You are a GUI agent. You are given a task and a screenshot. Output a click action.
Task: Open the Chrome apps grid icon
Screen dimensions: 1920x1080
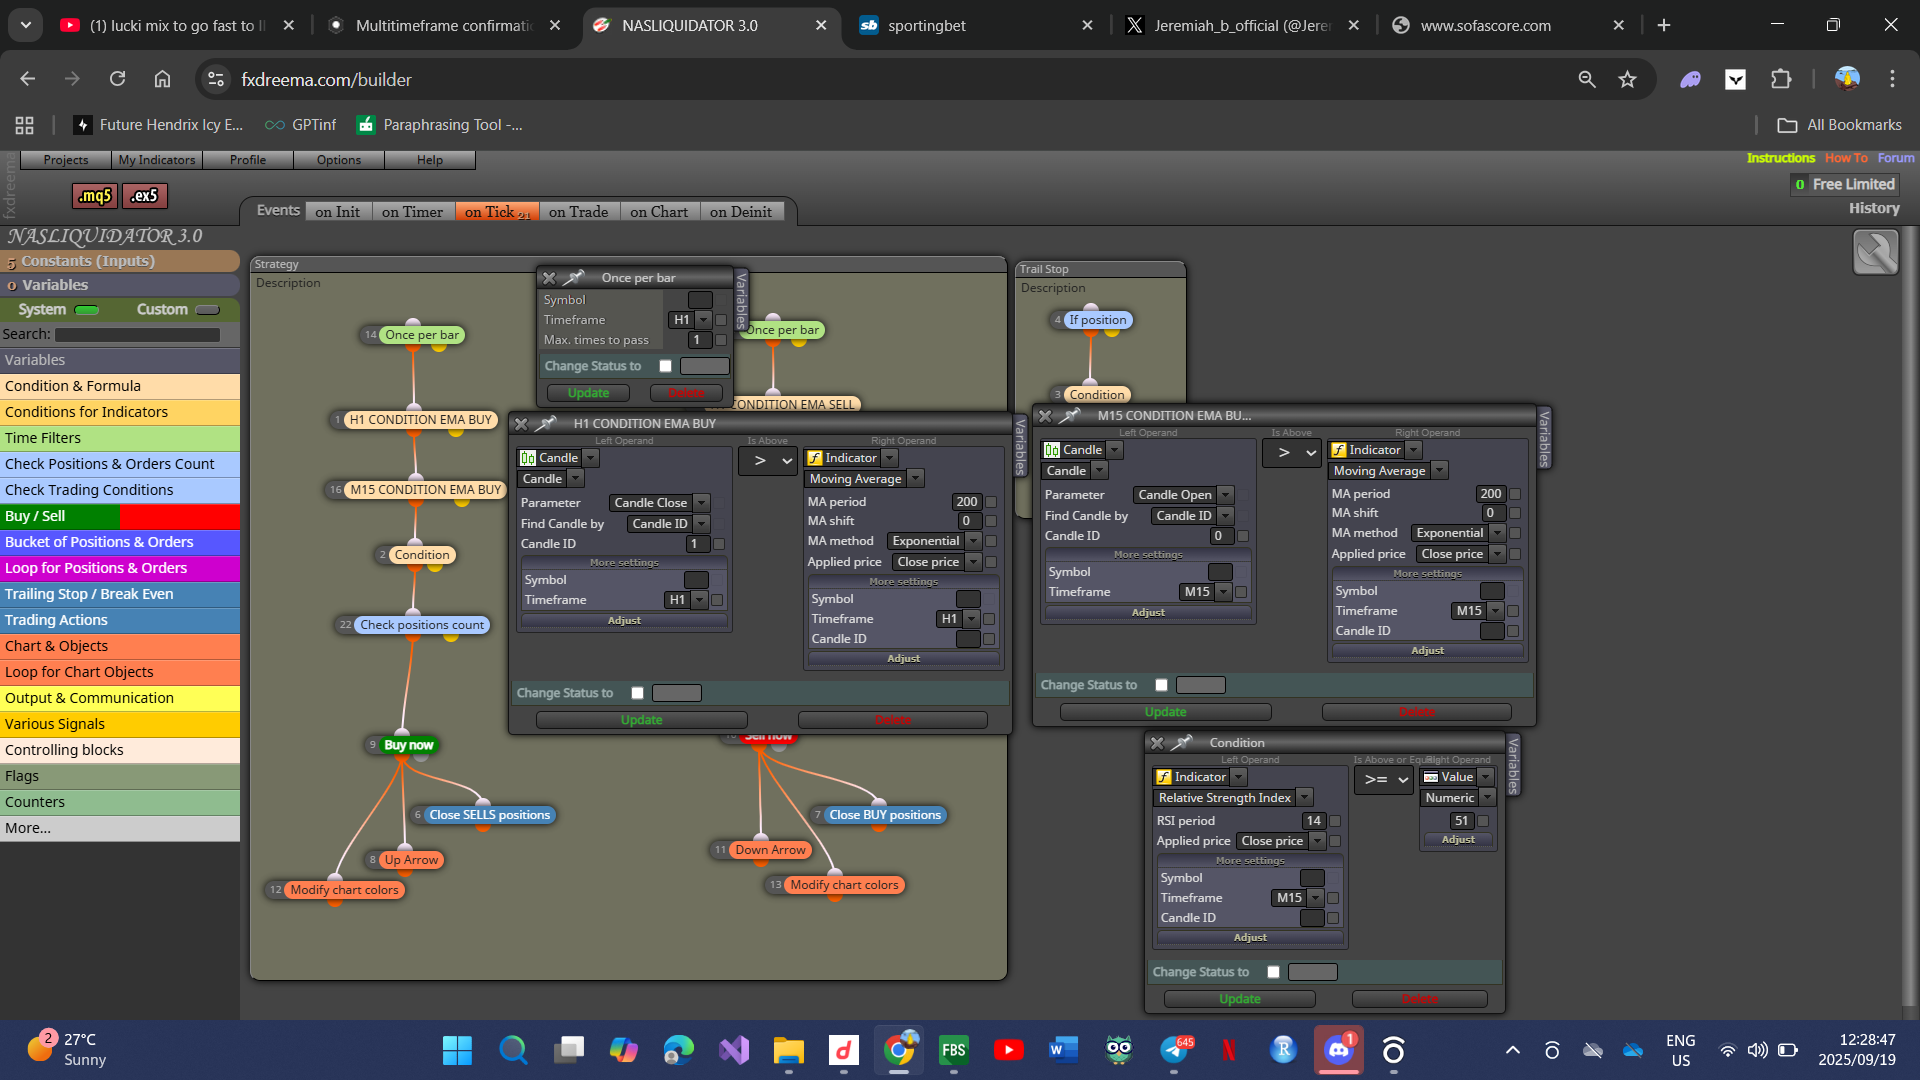pos(25,125)
